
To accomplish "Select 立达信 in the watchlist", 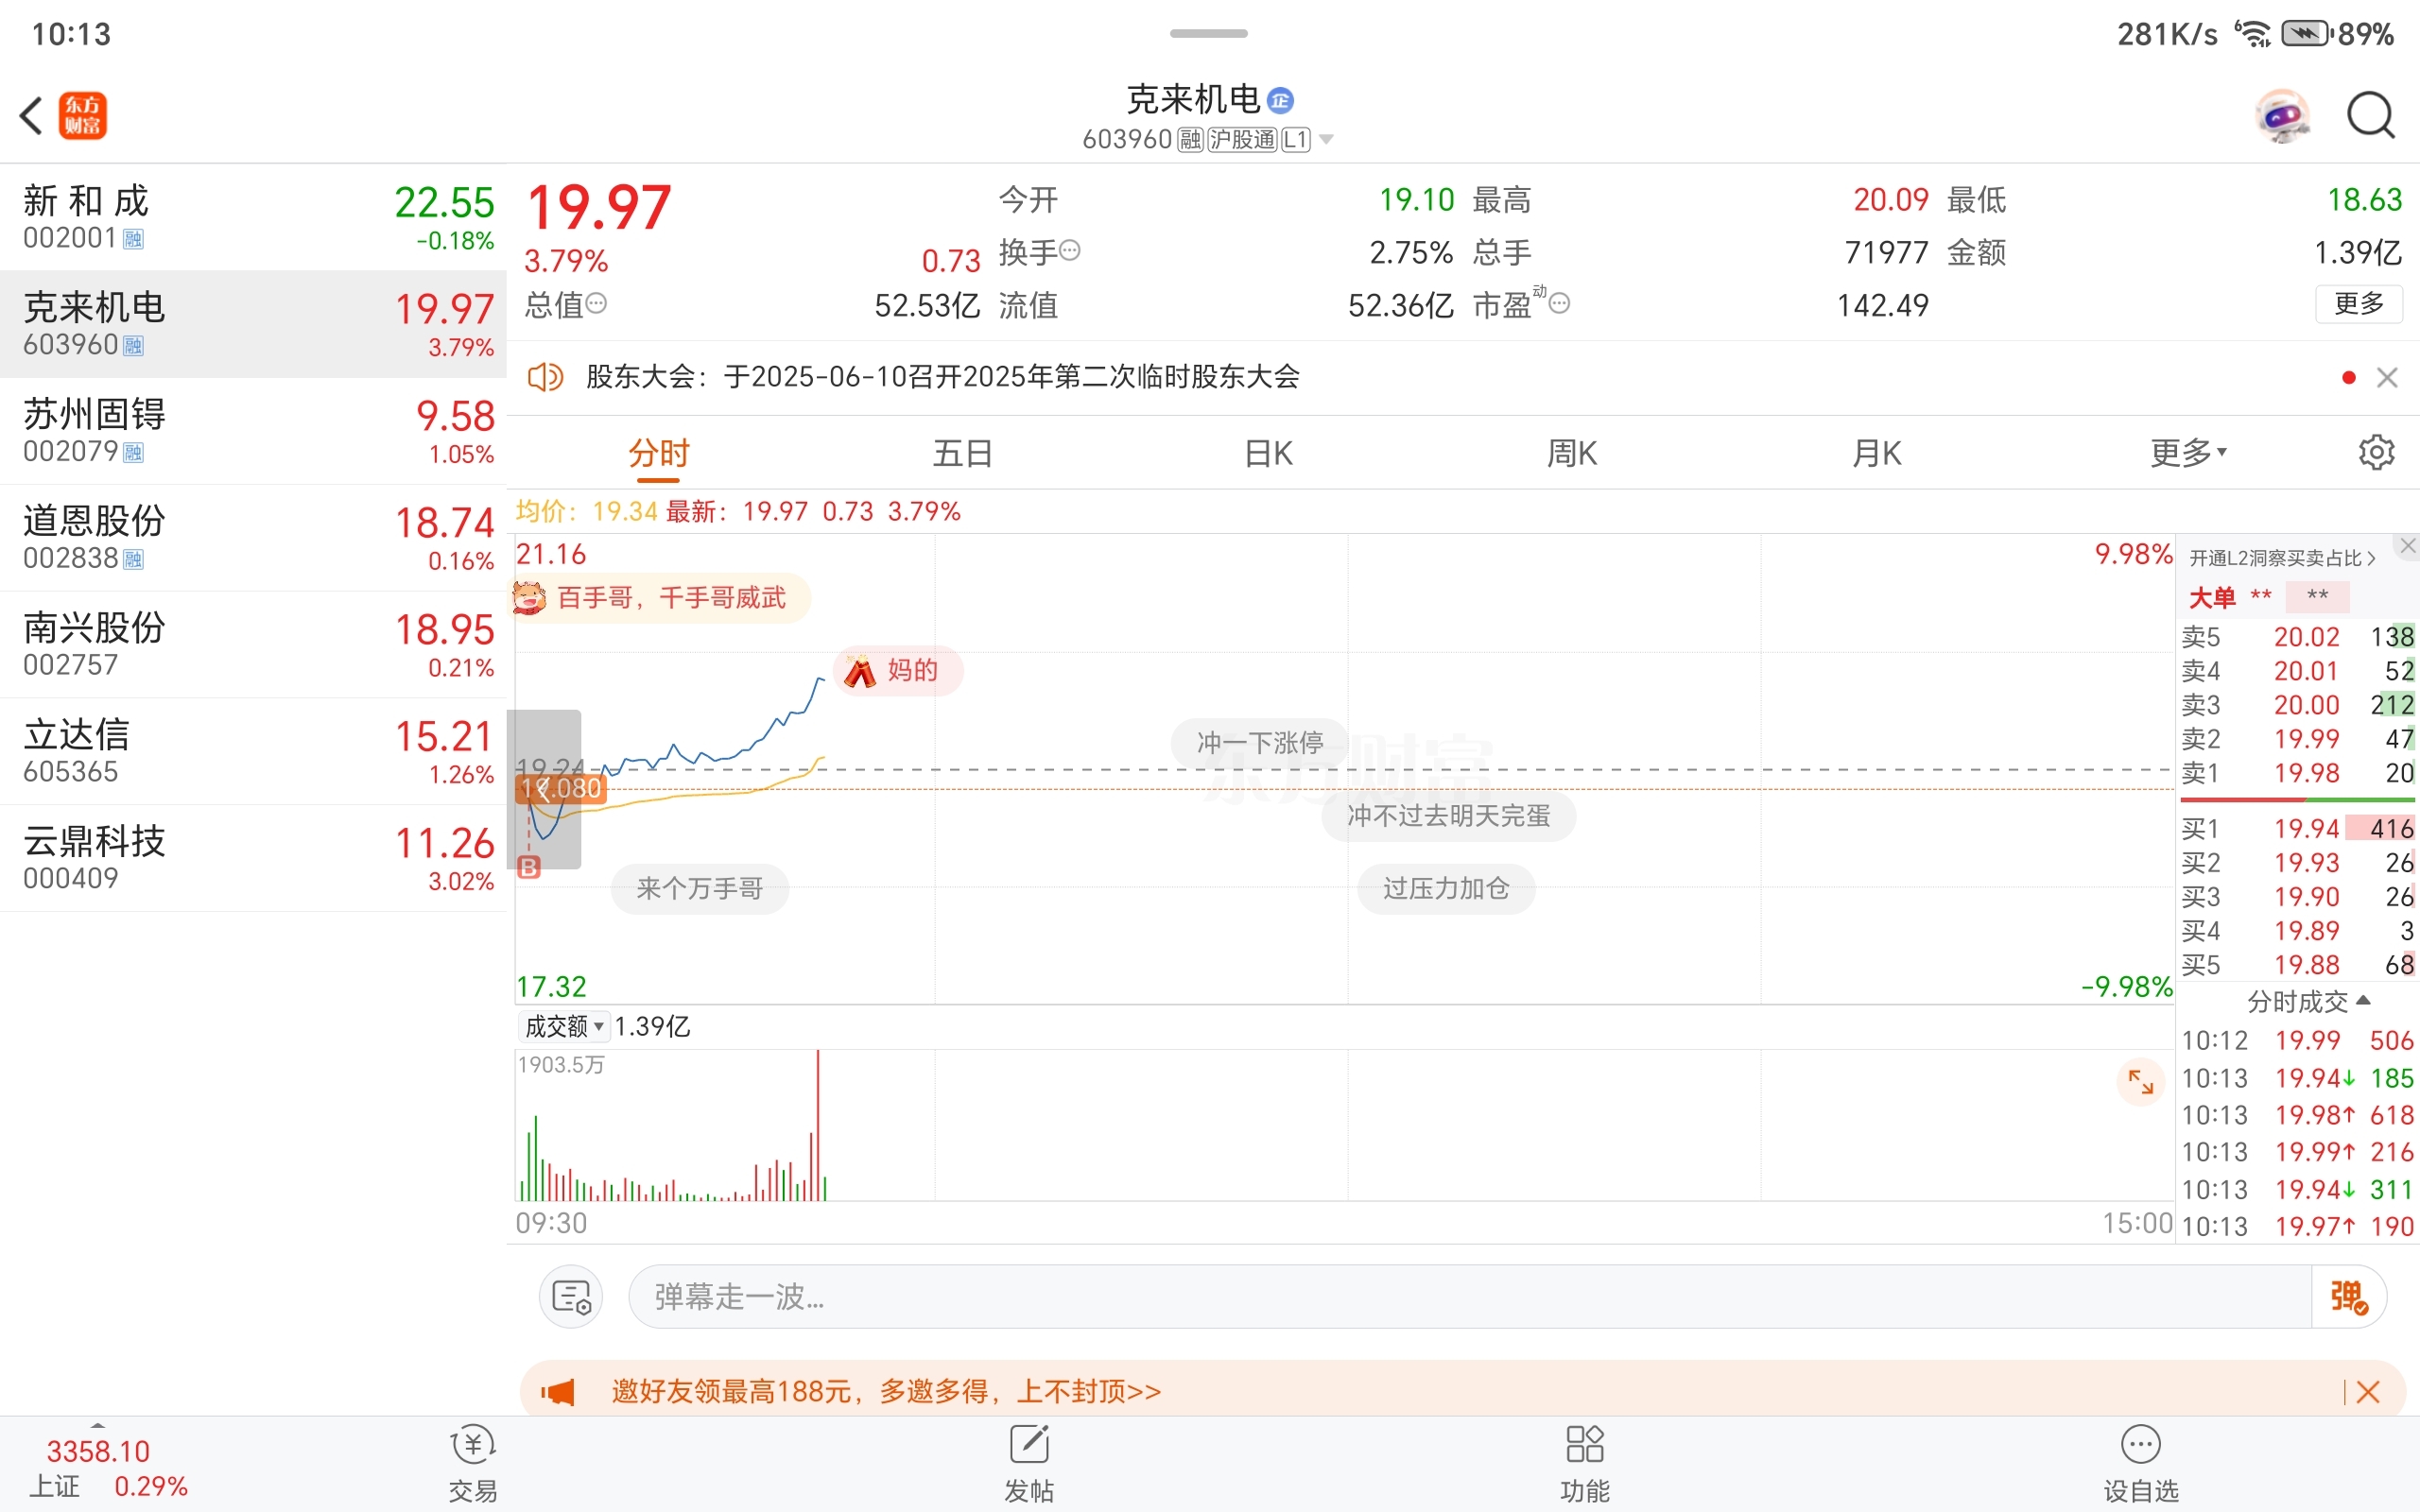I will pos(253,752).
